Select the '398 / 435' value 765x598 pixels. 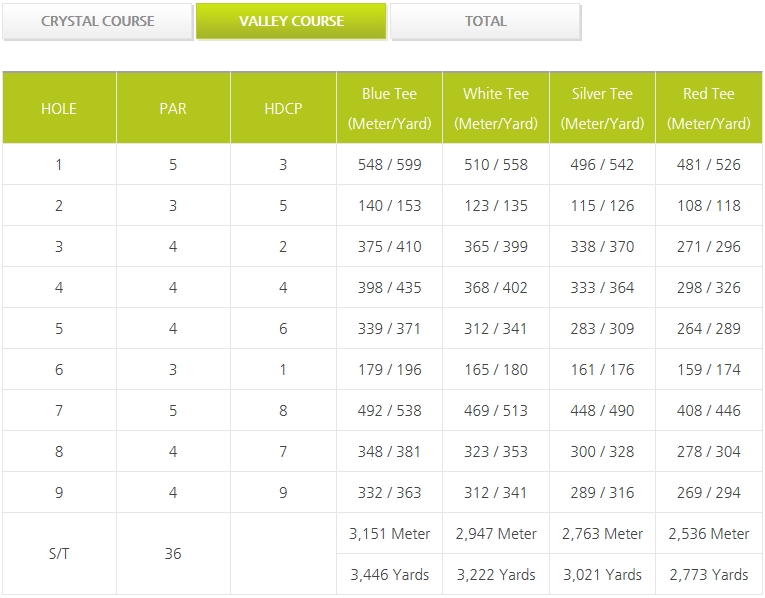(x=389, y=288)
